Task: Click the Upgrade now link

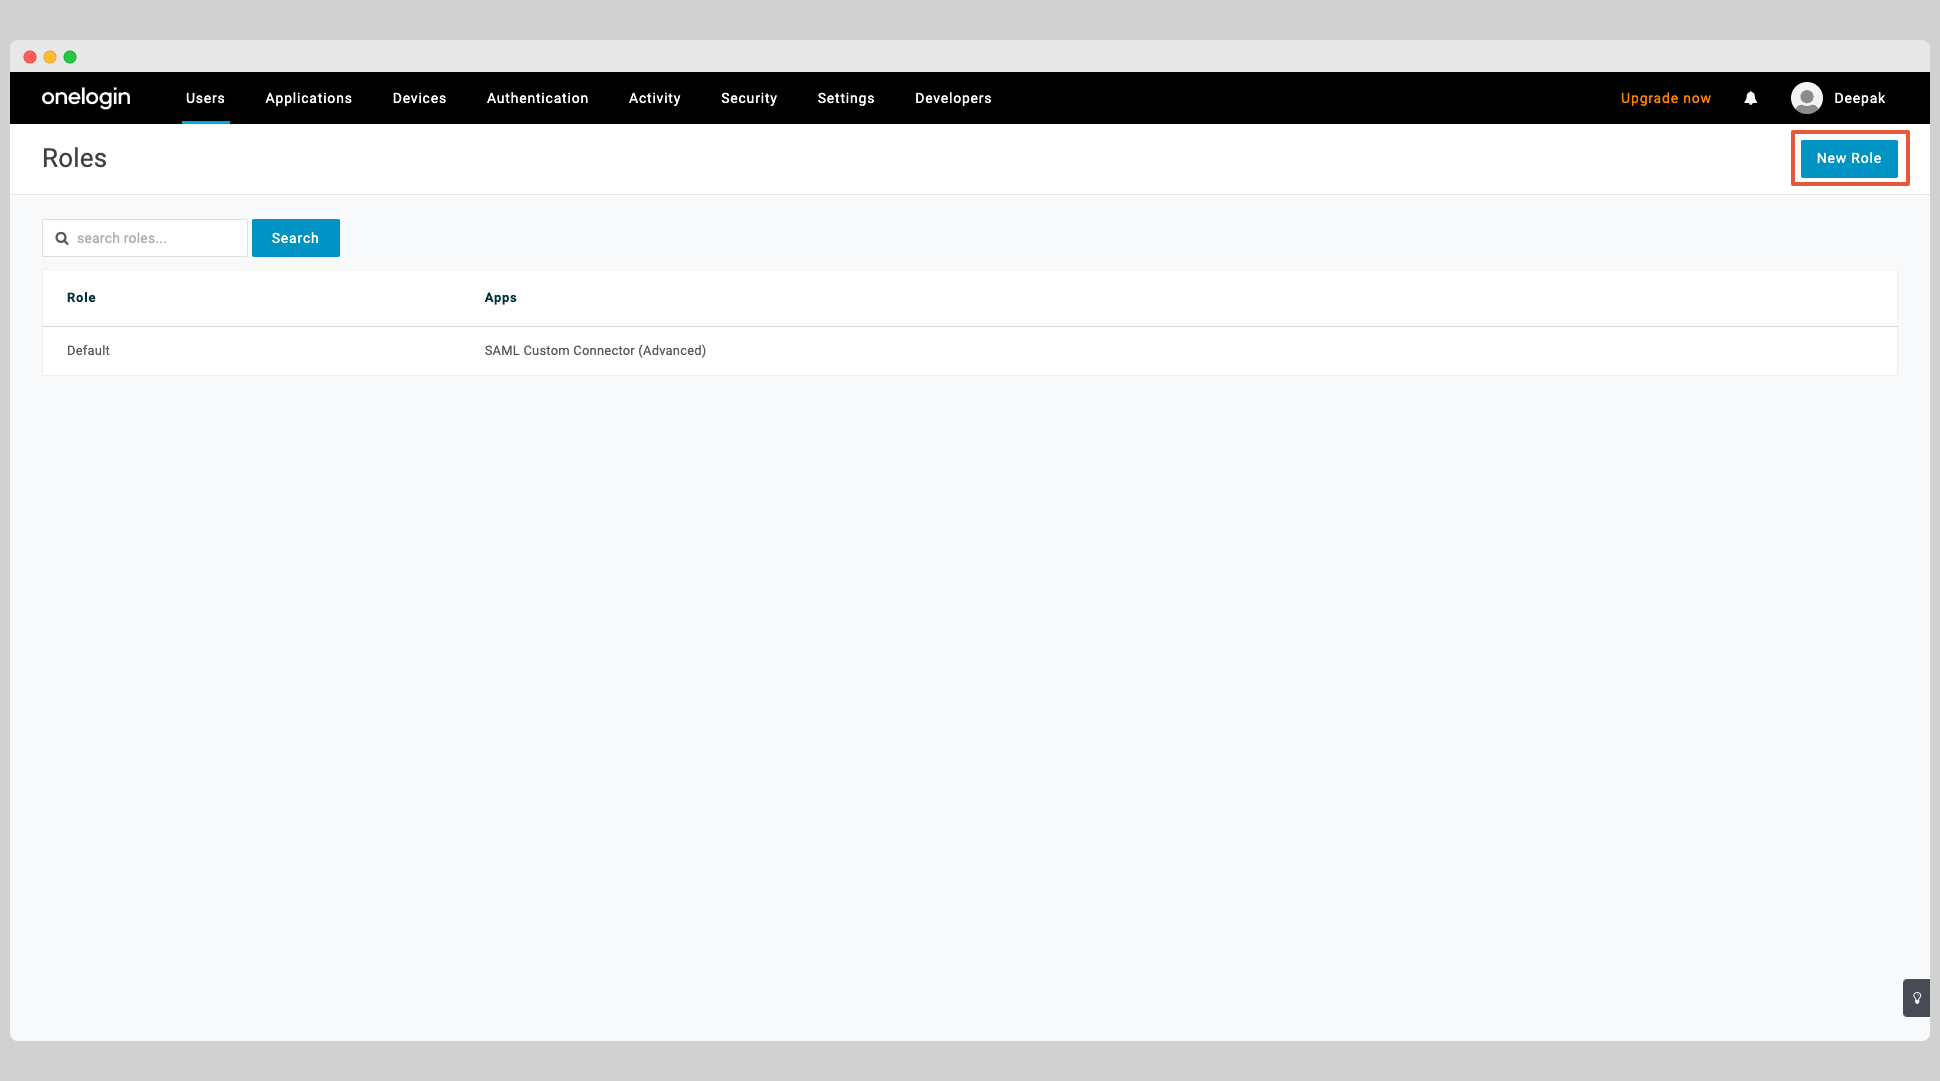Action: pos(1665,98)
